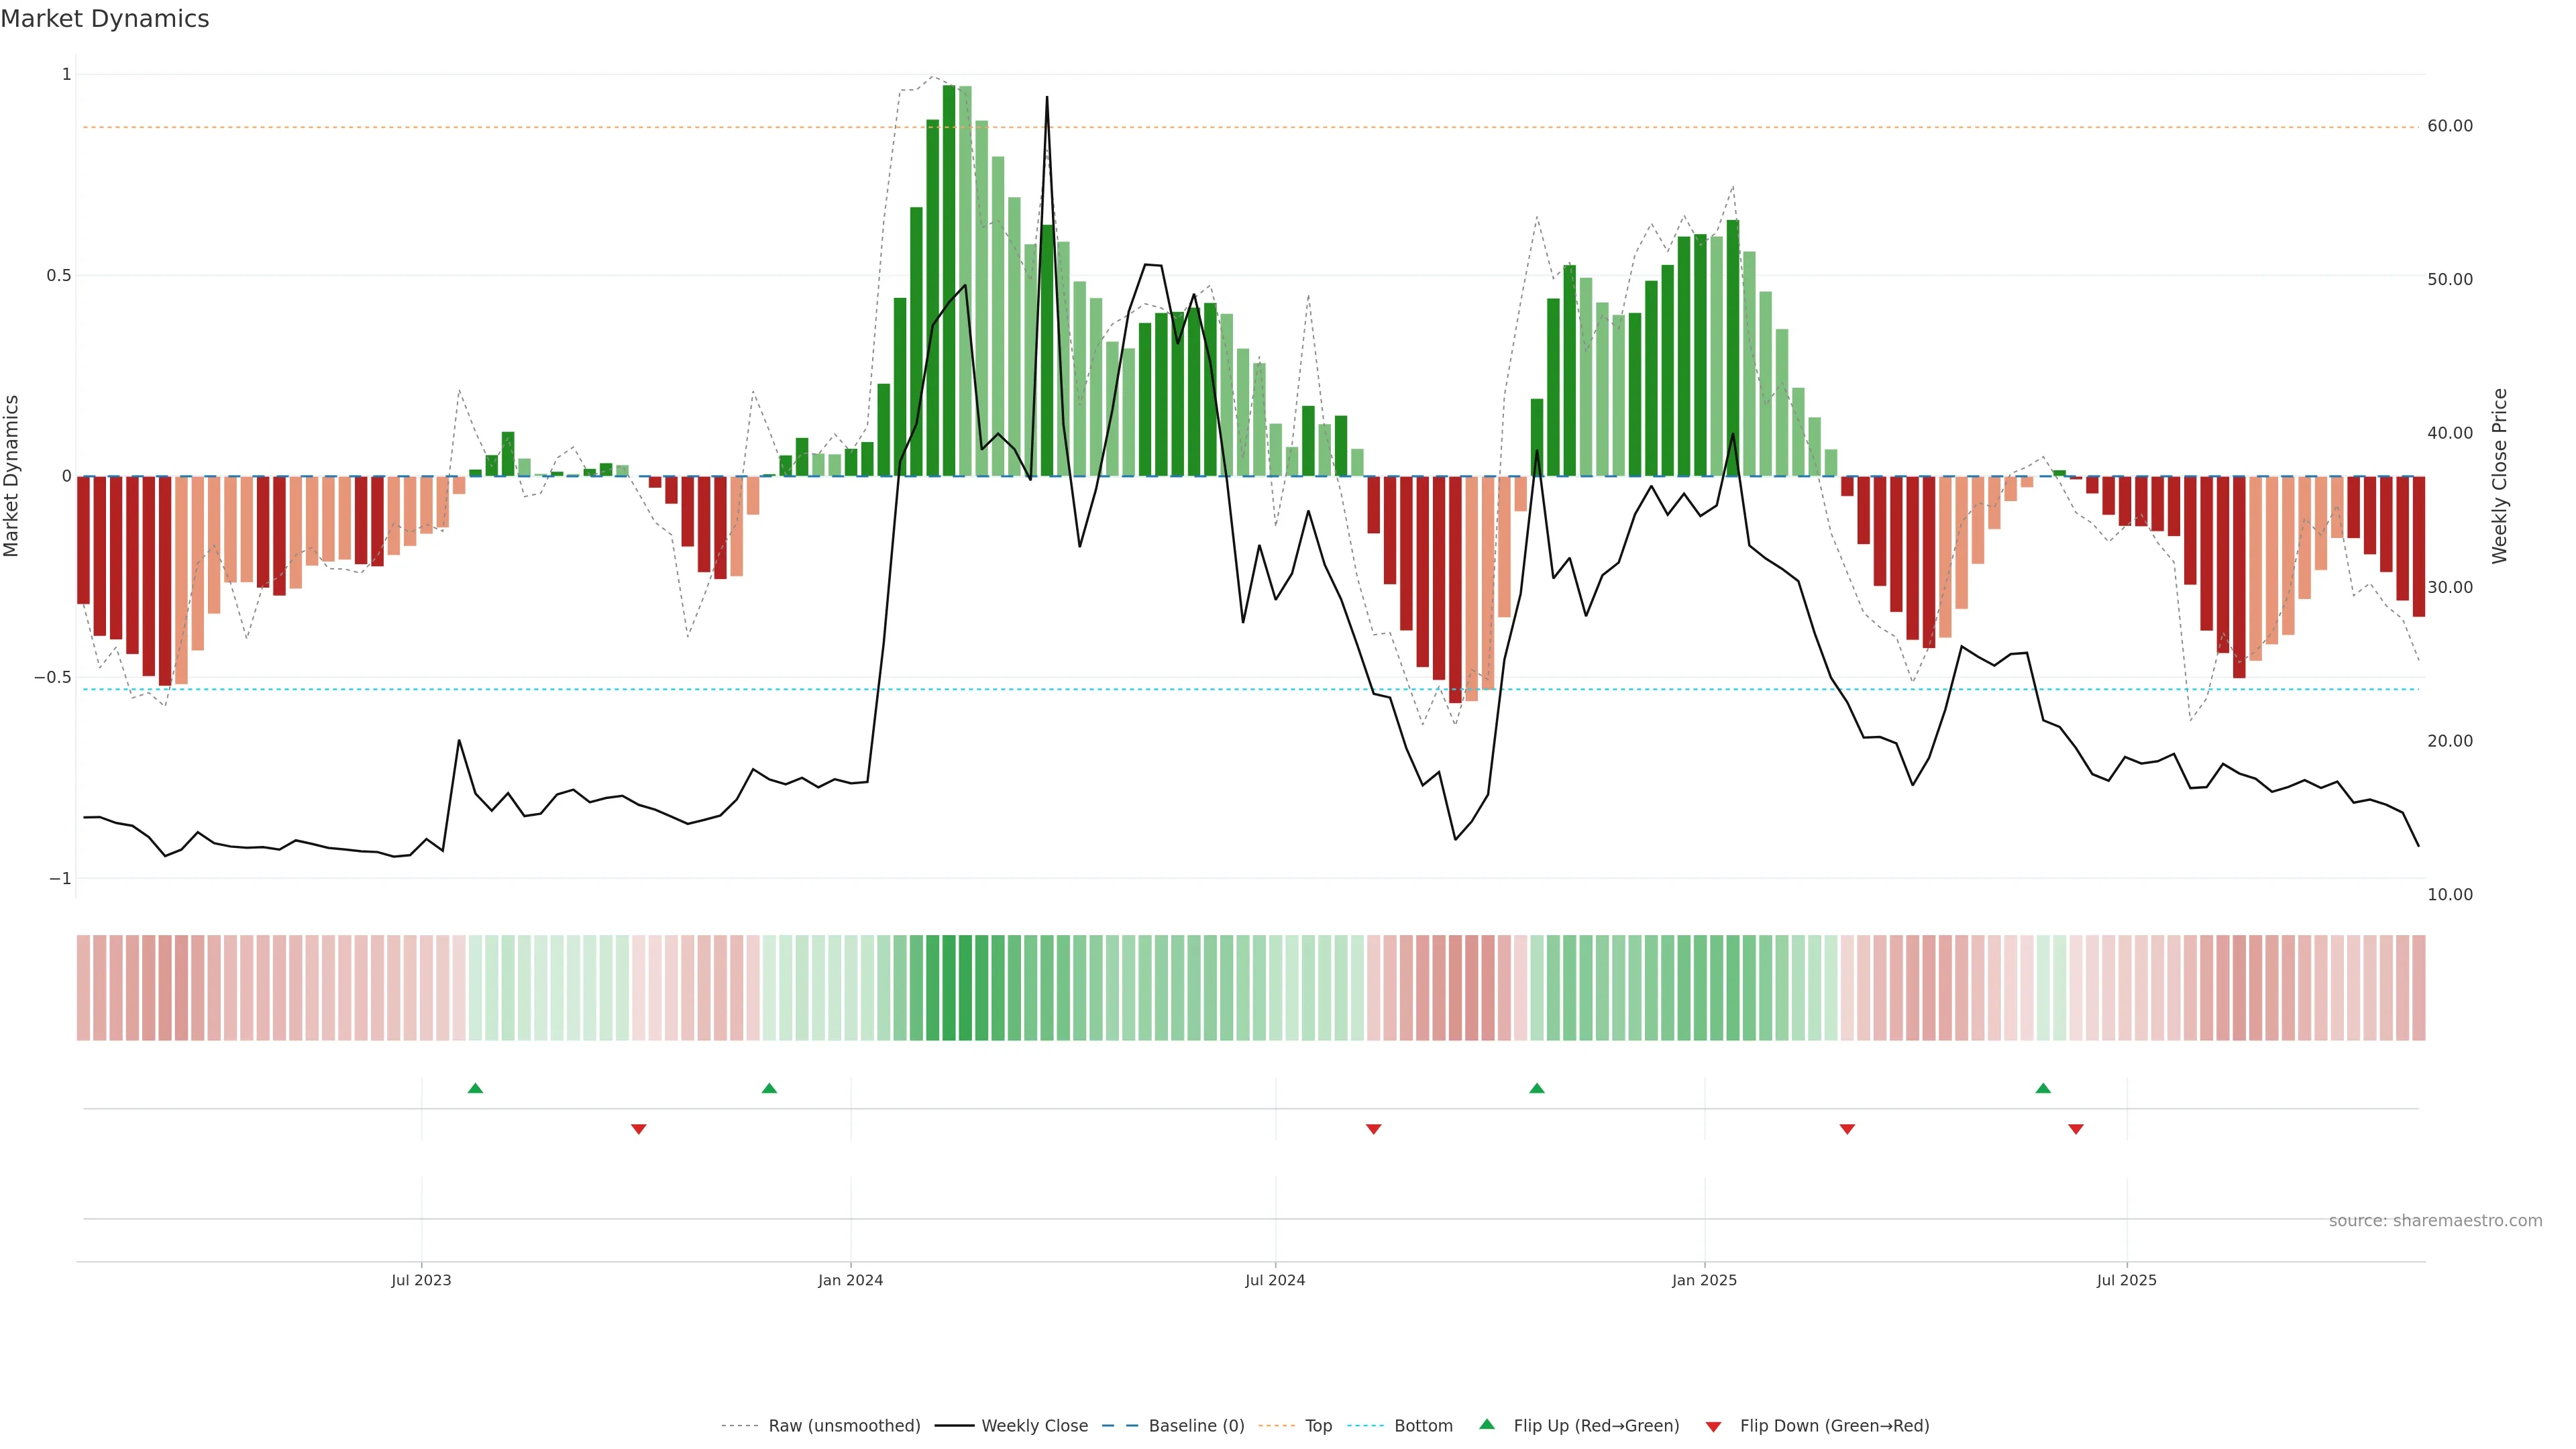Click the red Flip Down triangle shortly after Jul 2024

(x=1374, y=1129)
